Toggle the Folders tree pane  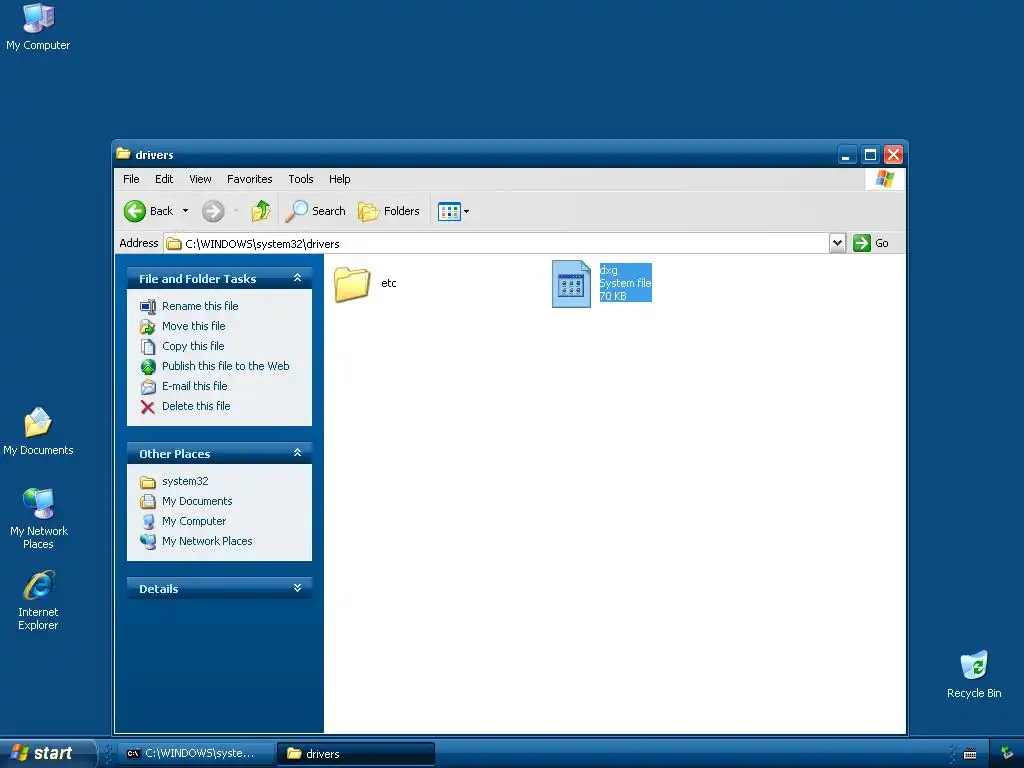389,211
